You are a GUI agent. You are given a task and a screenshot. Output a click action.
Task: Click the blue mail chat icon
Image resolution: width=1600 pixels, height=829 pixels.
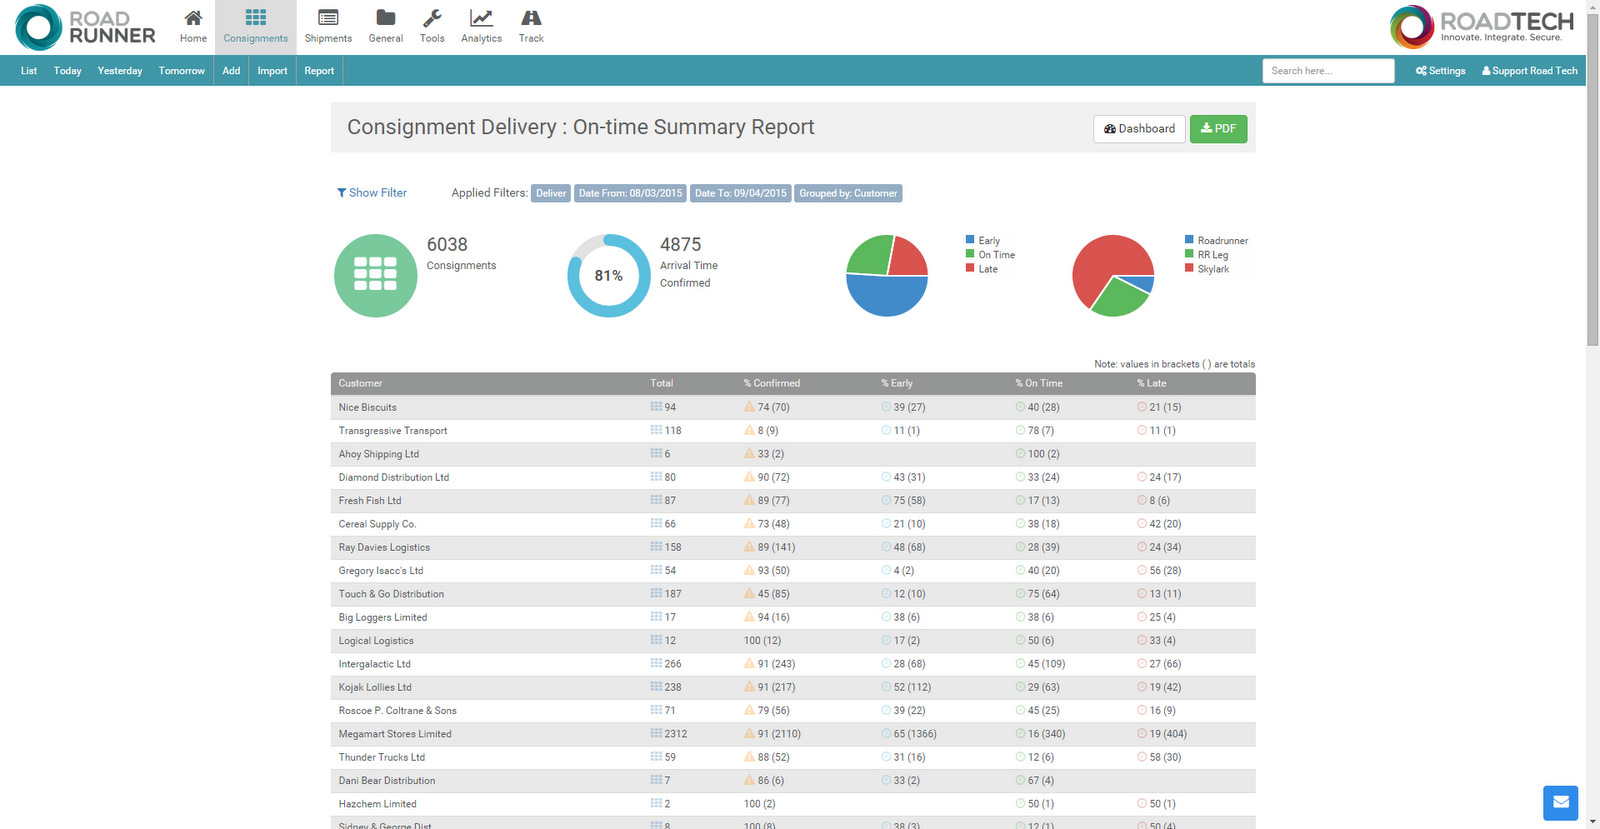click(x=1560, y=802)
